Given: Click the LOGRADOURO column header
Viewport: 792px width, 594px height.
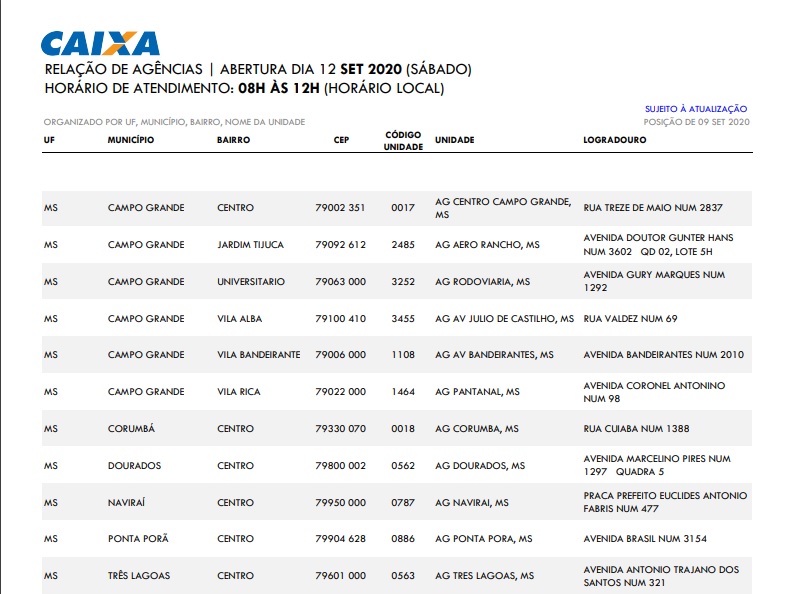Looking at the screenshot, I should pyautogui.click(x=615, y=140).
